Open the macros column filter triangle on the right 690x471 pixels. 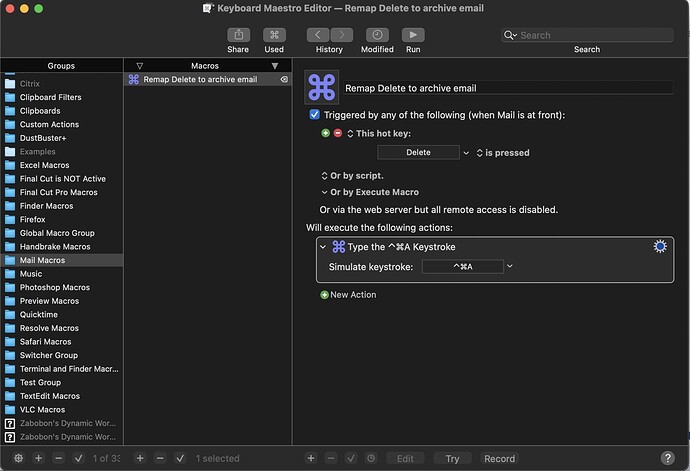275,66
